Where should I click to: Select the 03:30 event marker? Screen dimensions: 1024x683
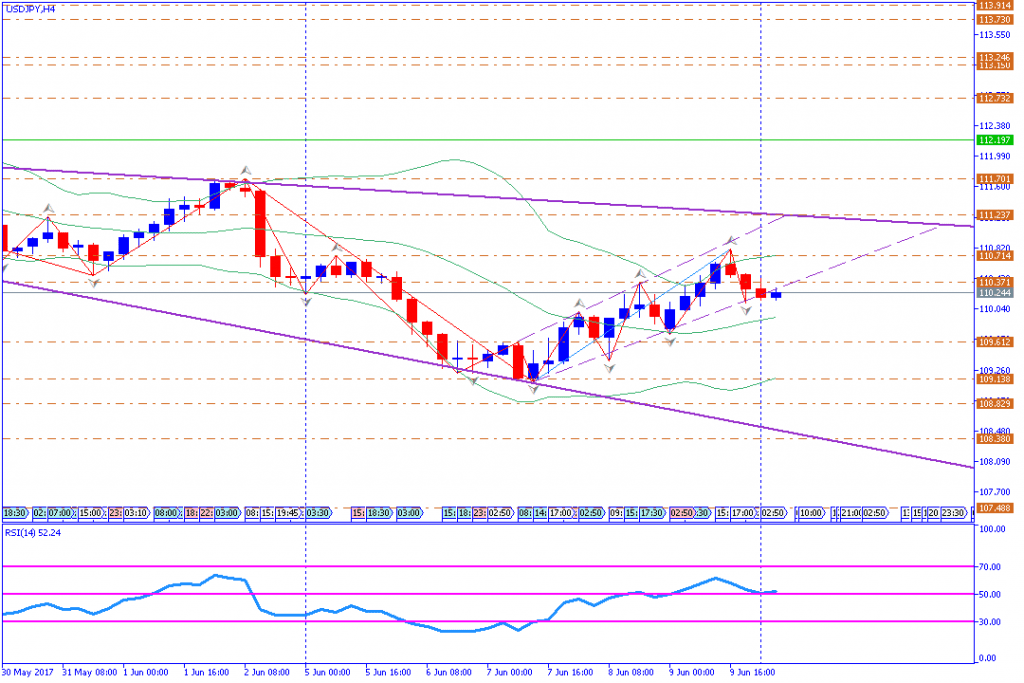pos(318,513)
